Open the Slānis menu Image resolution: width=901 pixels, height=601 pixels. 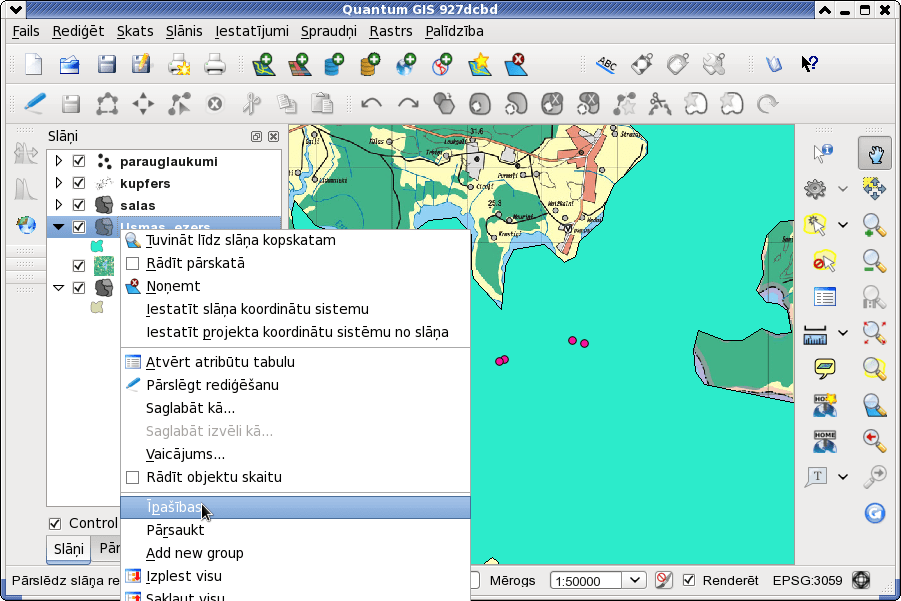(x=184, y=31)
